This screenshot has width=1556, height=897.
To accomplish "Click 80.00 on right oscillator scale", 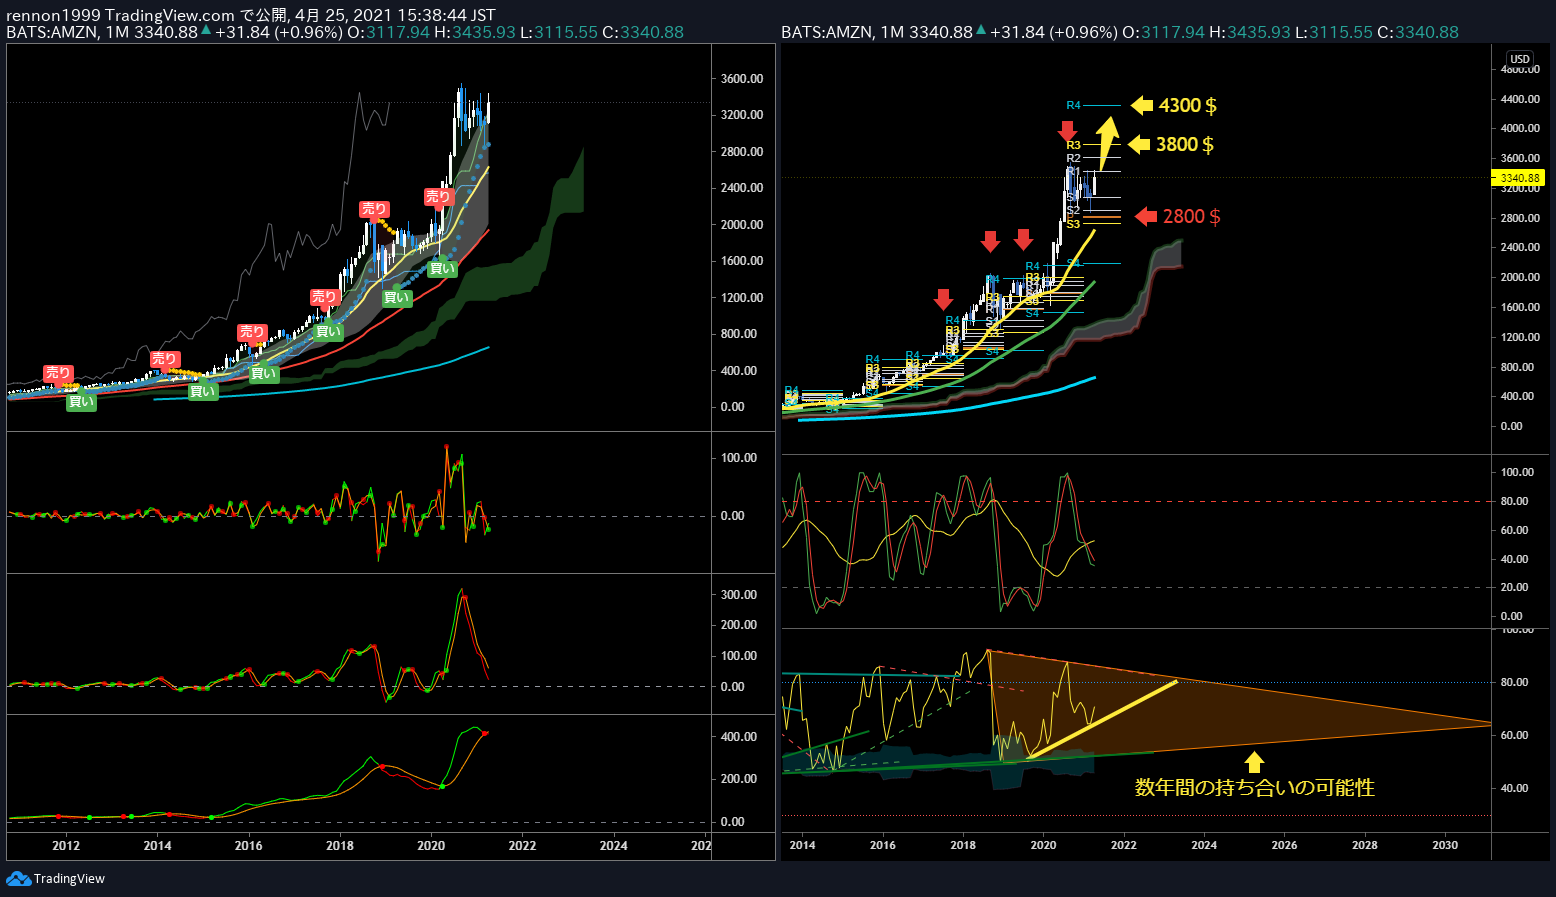I will click(x=1514, y=501).
